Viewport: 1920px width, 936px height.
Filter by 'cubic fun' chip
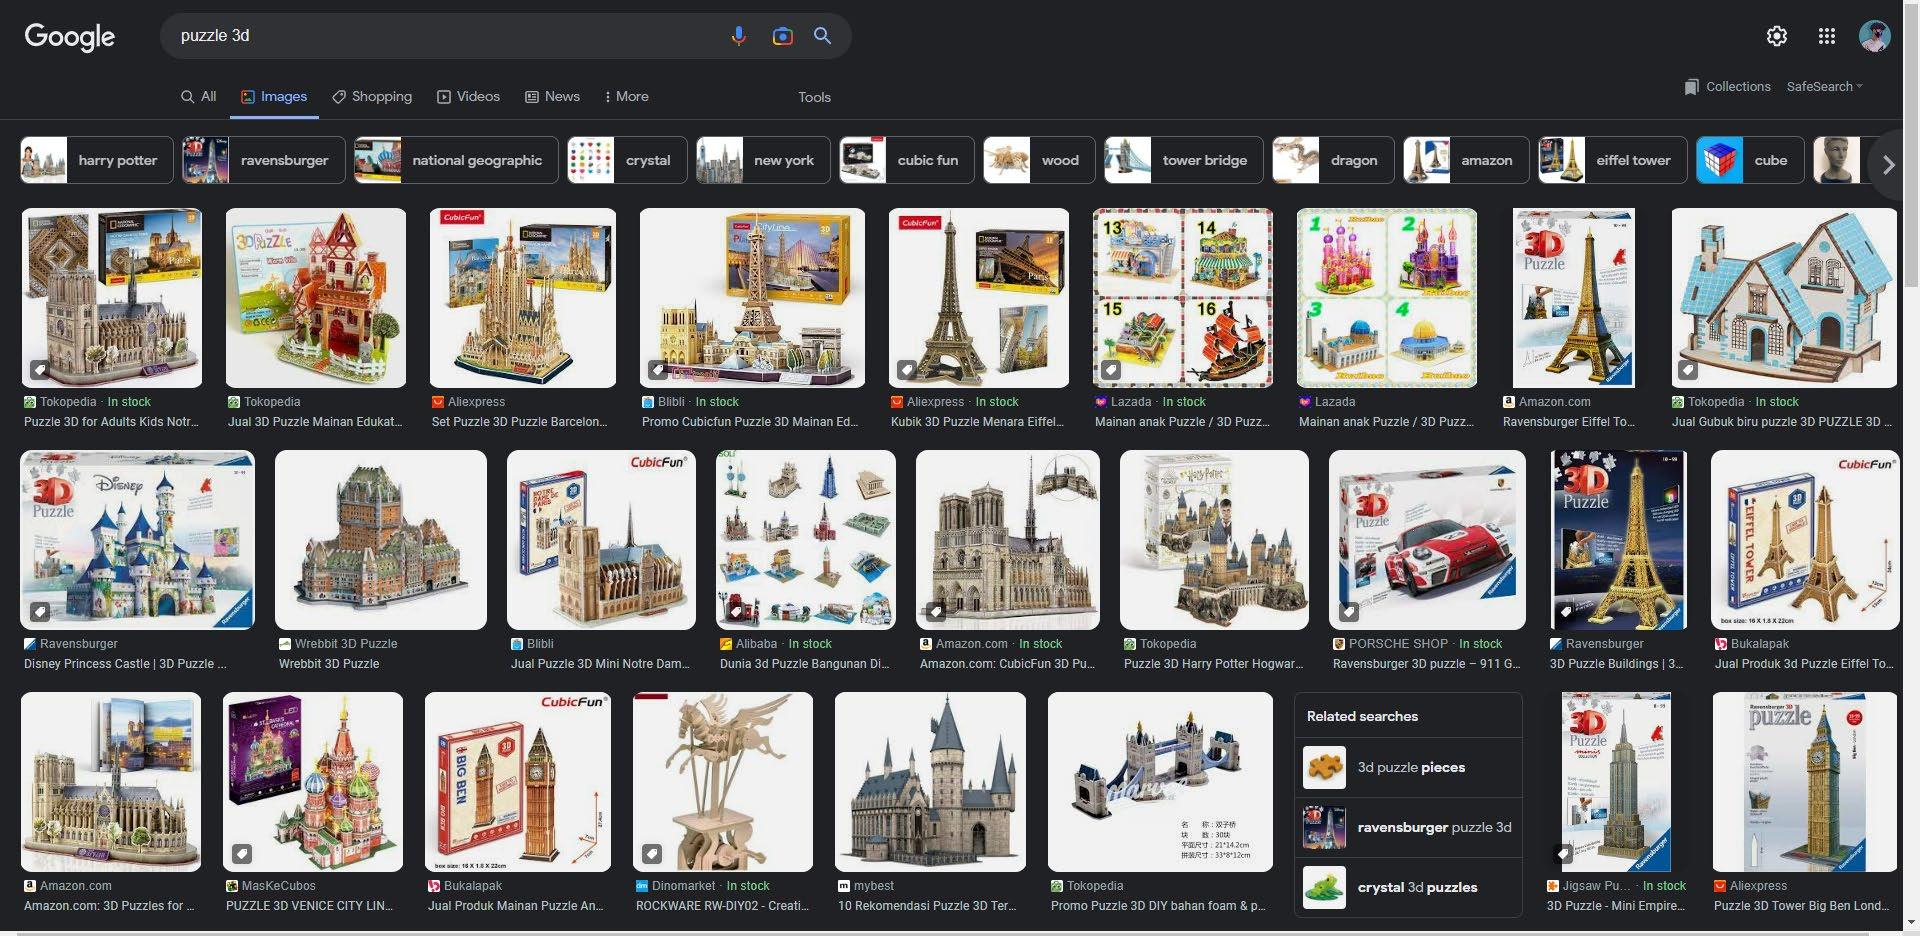pos(907,160)
